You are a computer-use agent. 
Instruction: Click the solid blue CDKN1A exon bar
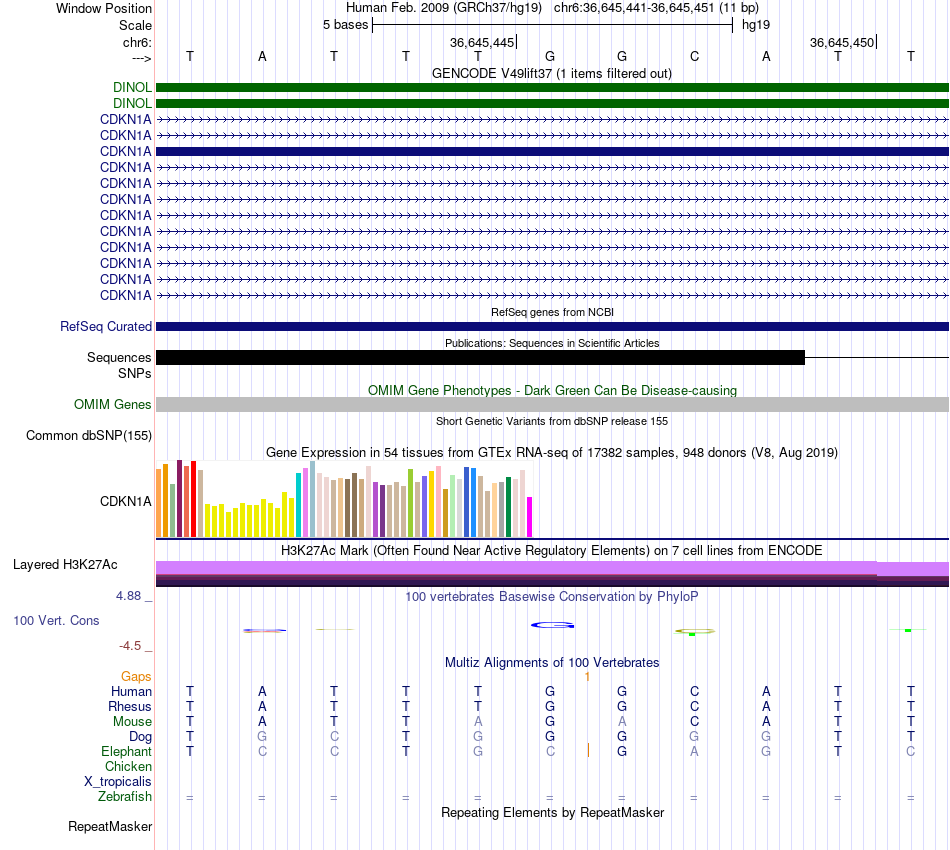click(552, 151)
